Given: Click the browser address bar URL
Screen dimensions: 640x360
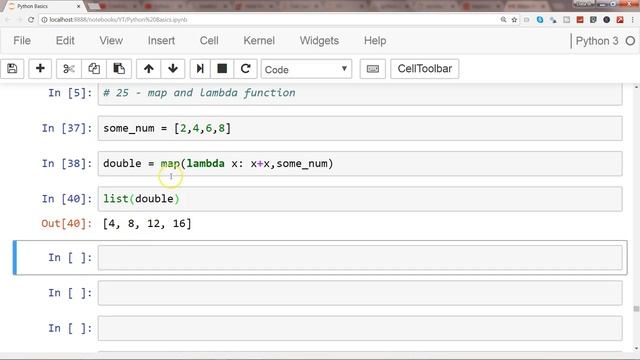Looking at the screenshot, I should [118, 20].
